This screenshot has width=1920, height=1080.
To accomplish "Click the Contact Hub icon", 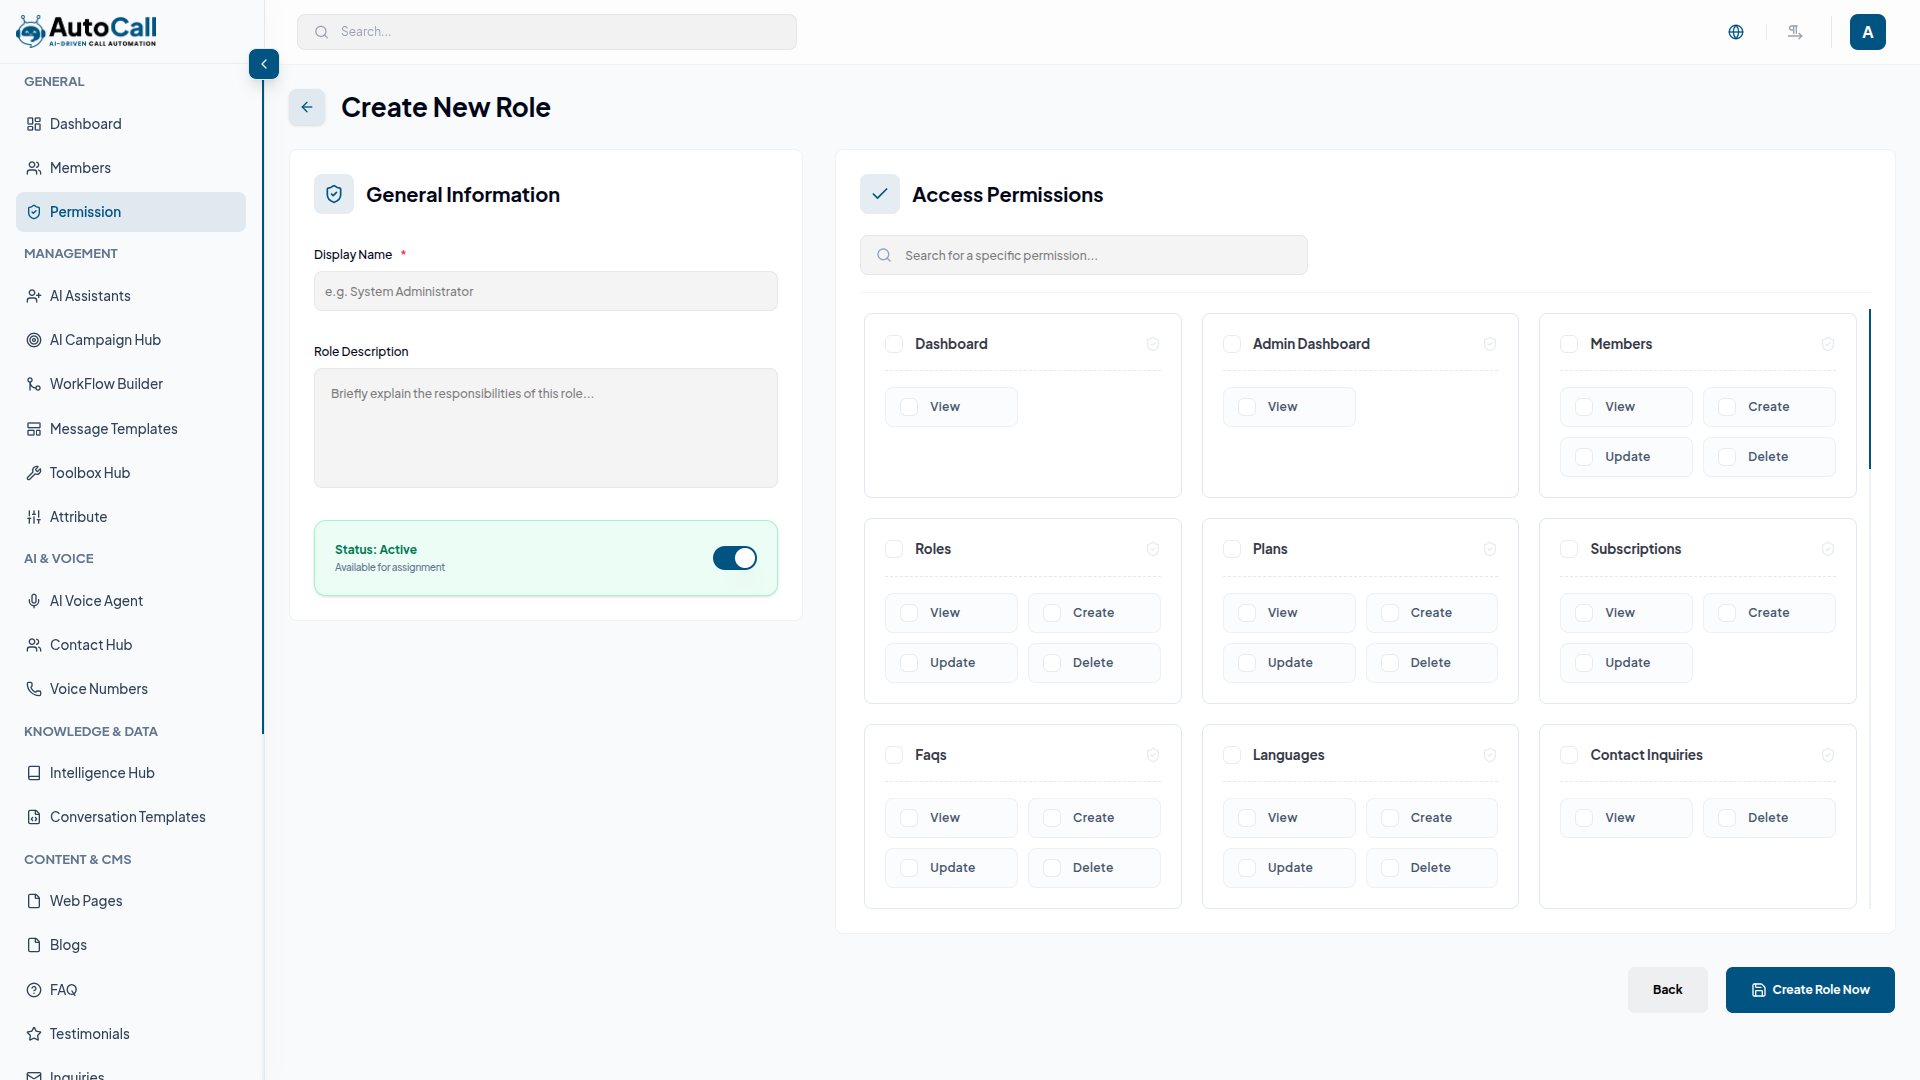I will click(x=34, y=645).
